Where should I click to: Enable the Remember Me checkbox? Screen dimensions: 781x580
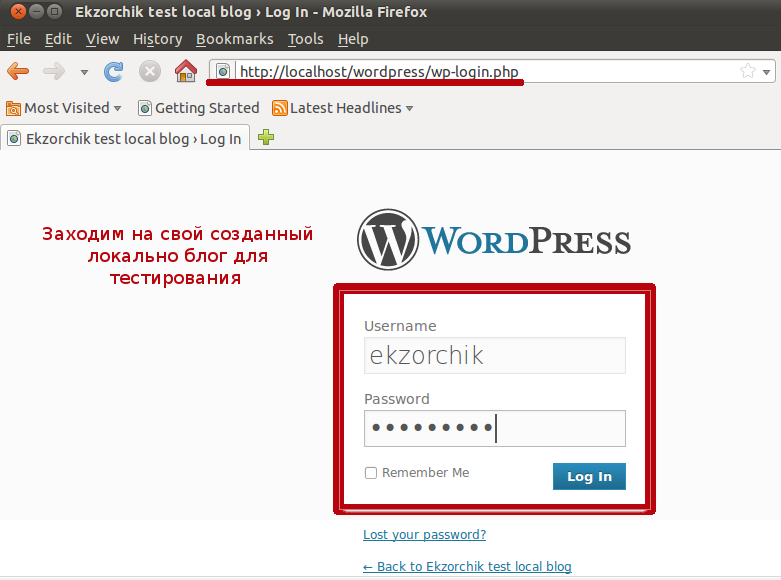point(371,473)
